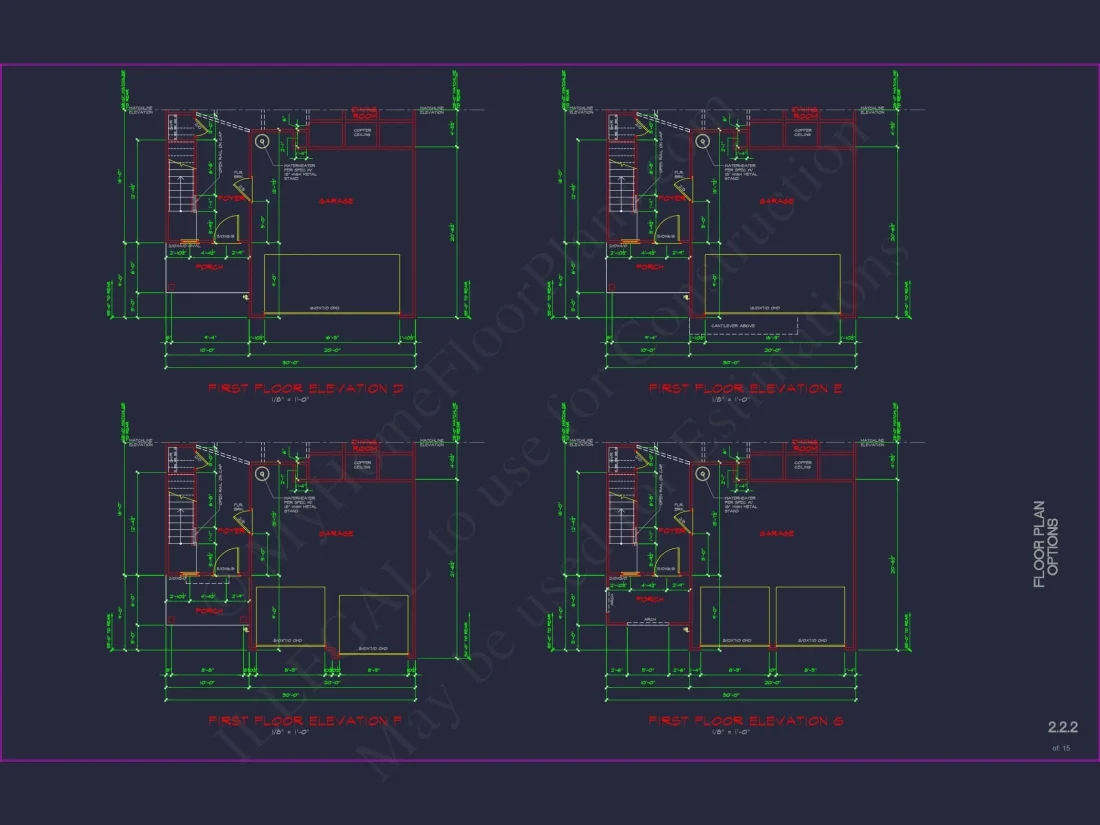Select the staircase symbol in Elevation E
The width and height of the screenshot is (1100, 825).
tap(623, 185)
